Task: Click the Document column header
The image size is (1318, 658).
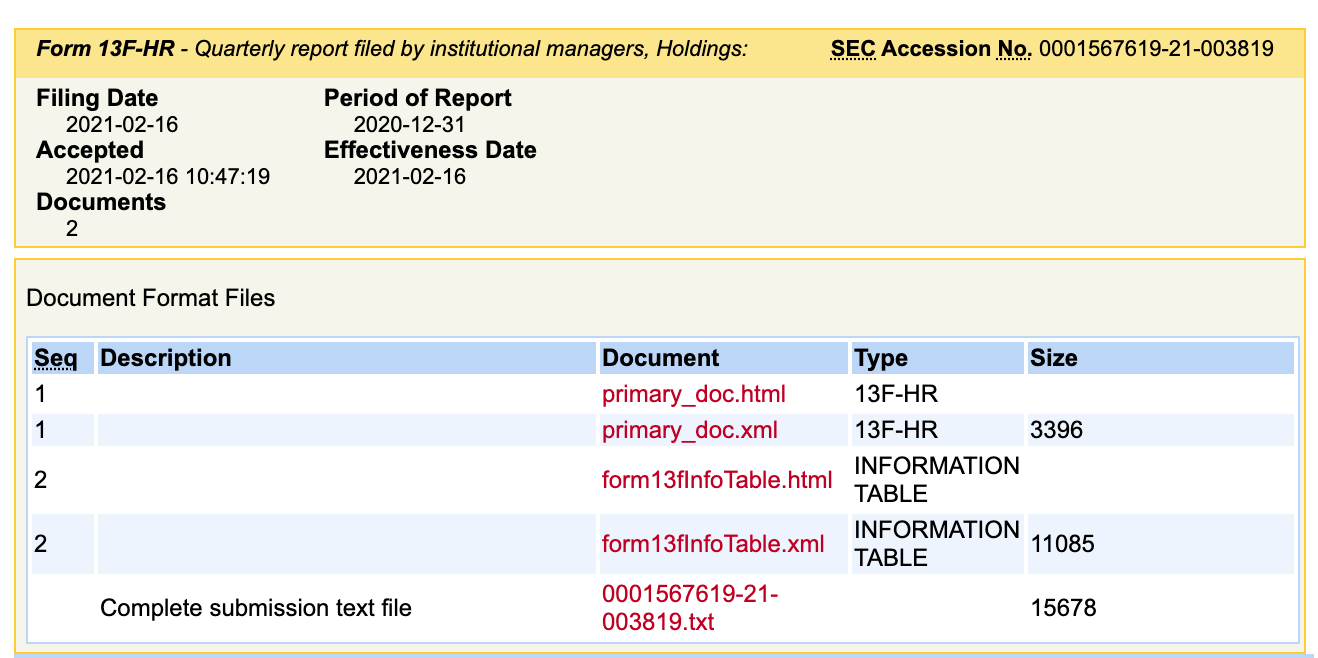Action: pyautogui.click(x=660, y=358)
